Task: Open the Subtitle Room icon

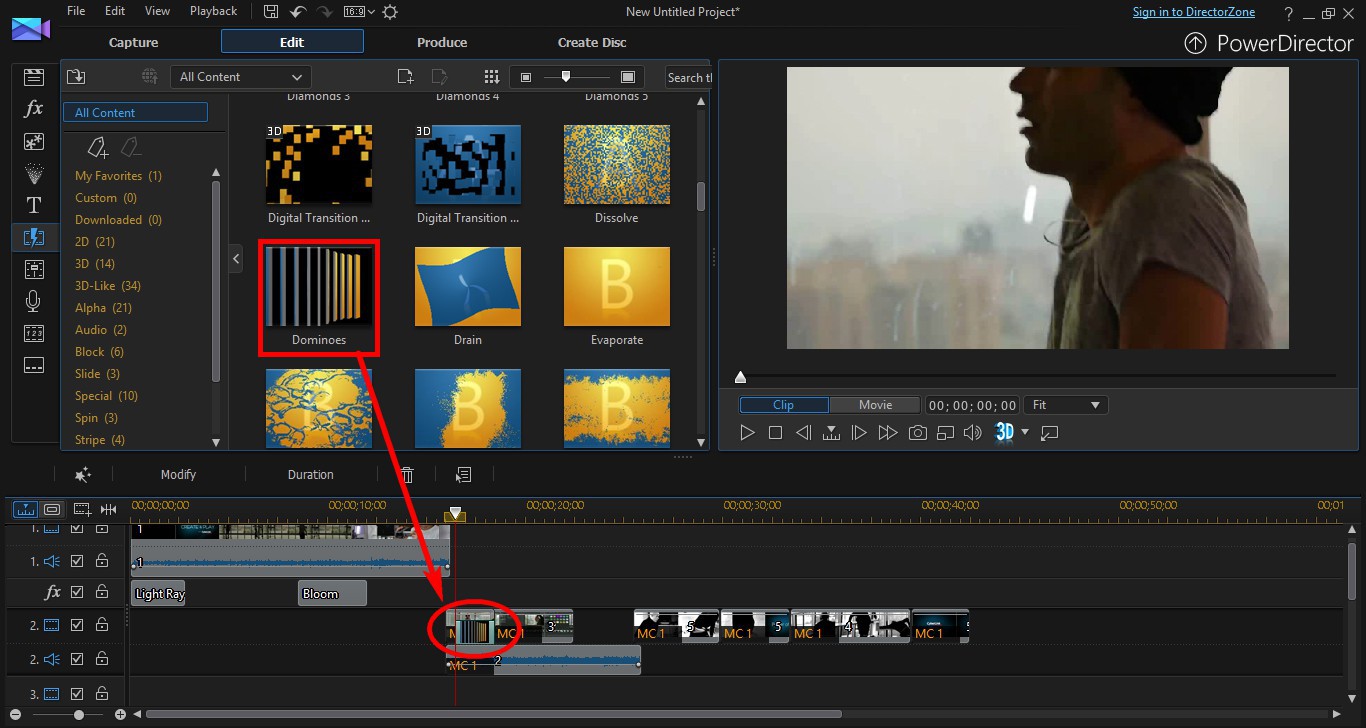Action: coord(34,365)
